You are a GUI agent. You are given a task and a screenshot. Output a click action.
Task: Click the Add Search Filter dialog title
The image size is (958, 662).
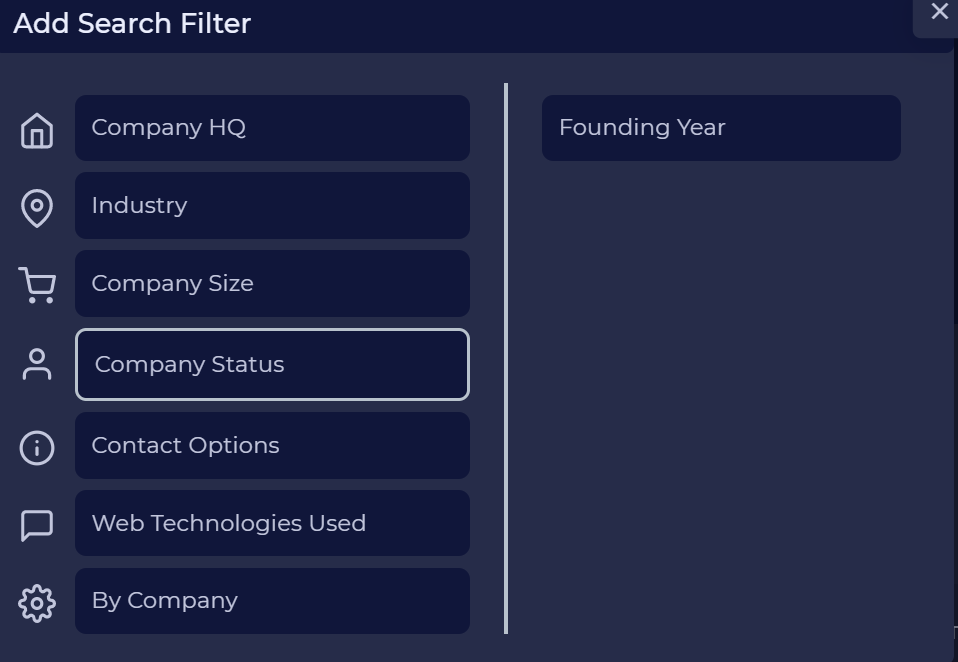click(x=132, y=23)
